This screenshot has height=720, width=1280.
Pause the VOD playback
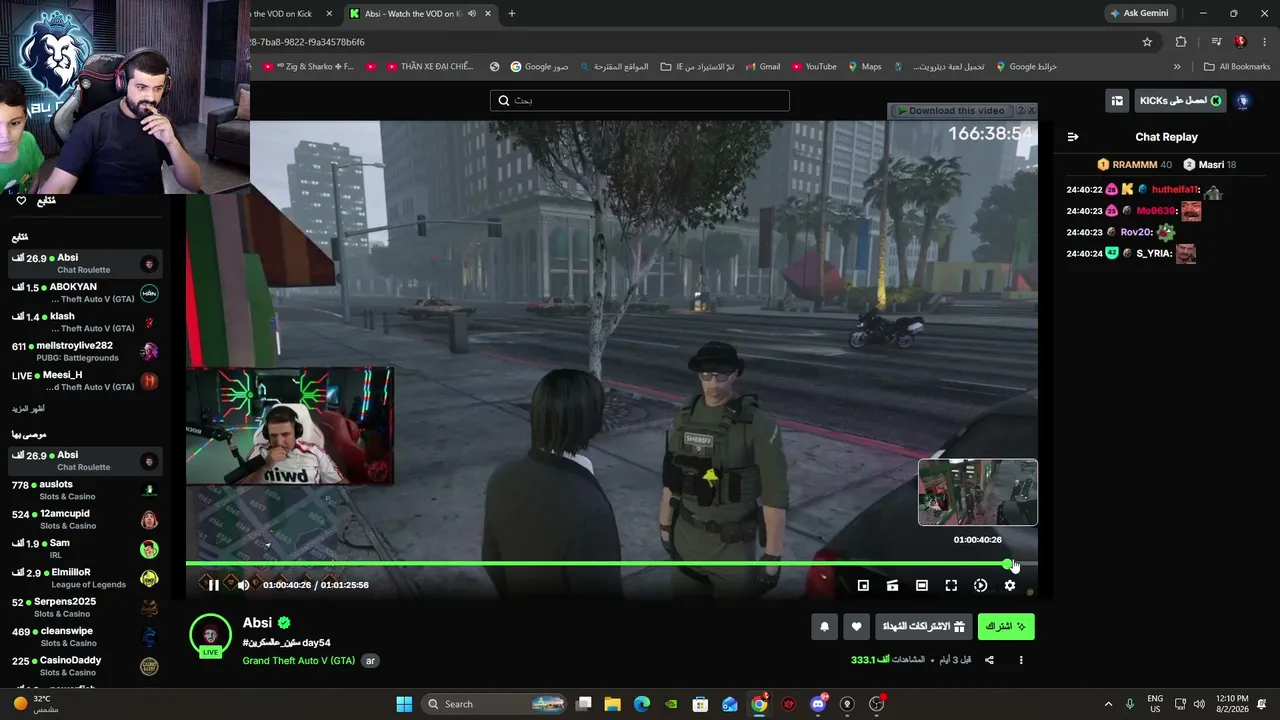coord(213,585)
